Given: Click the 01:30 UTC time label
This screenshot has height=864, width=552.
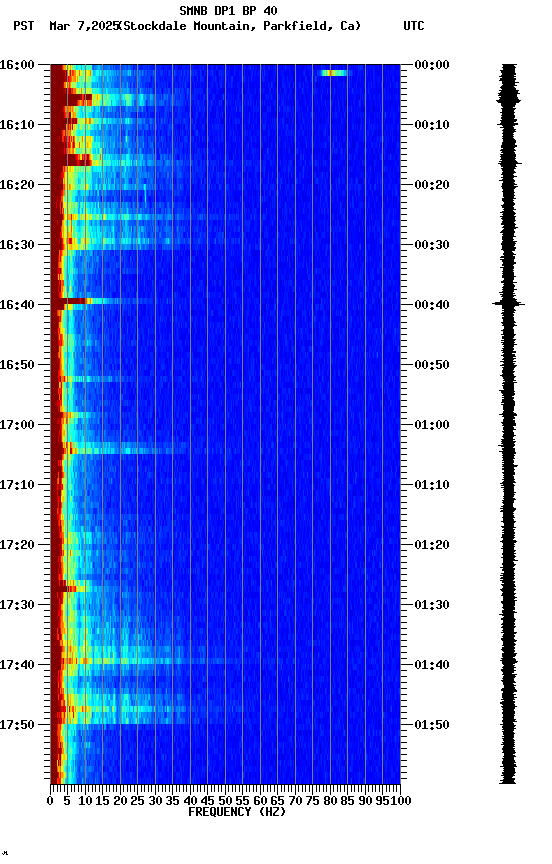Looking at the screenshot, I should [x=432, y=606].
